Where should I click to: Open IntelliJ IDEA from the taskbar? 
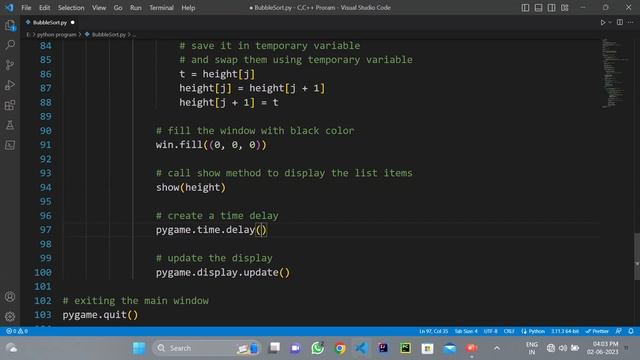(x=383, y=348)
